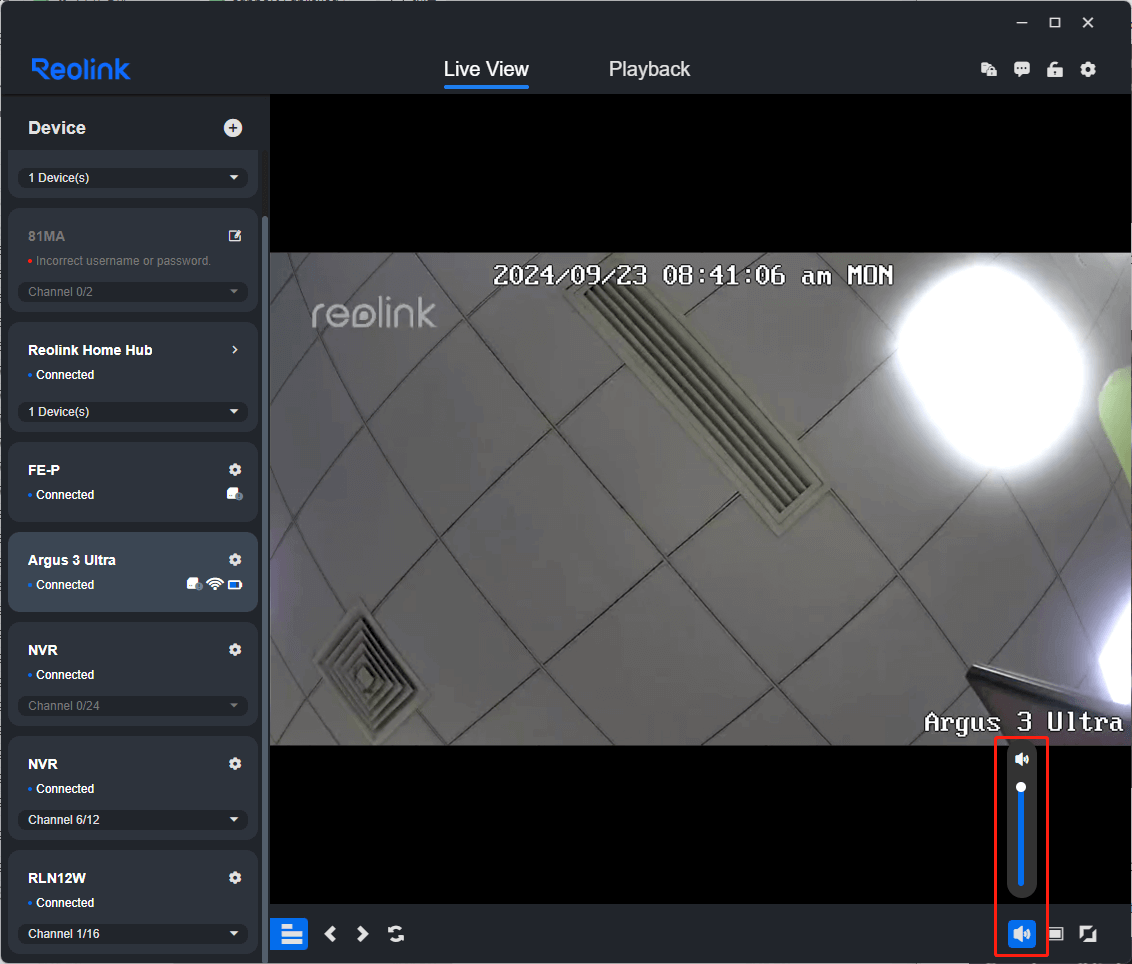
Task: Open Home Hub 1 Device(s) dropdown
Action: point(133,412)
